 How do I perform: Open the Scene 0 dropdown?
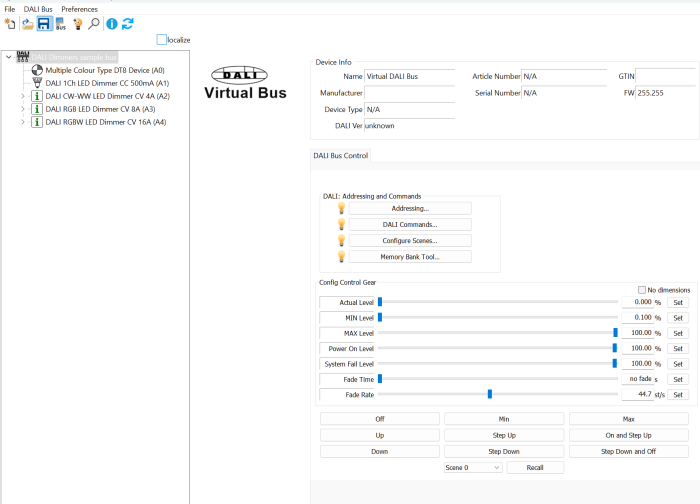(x=473, y=467)
